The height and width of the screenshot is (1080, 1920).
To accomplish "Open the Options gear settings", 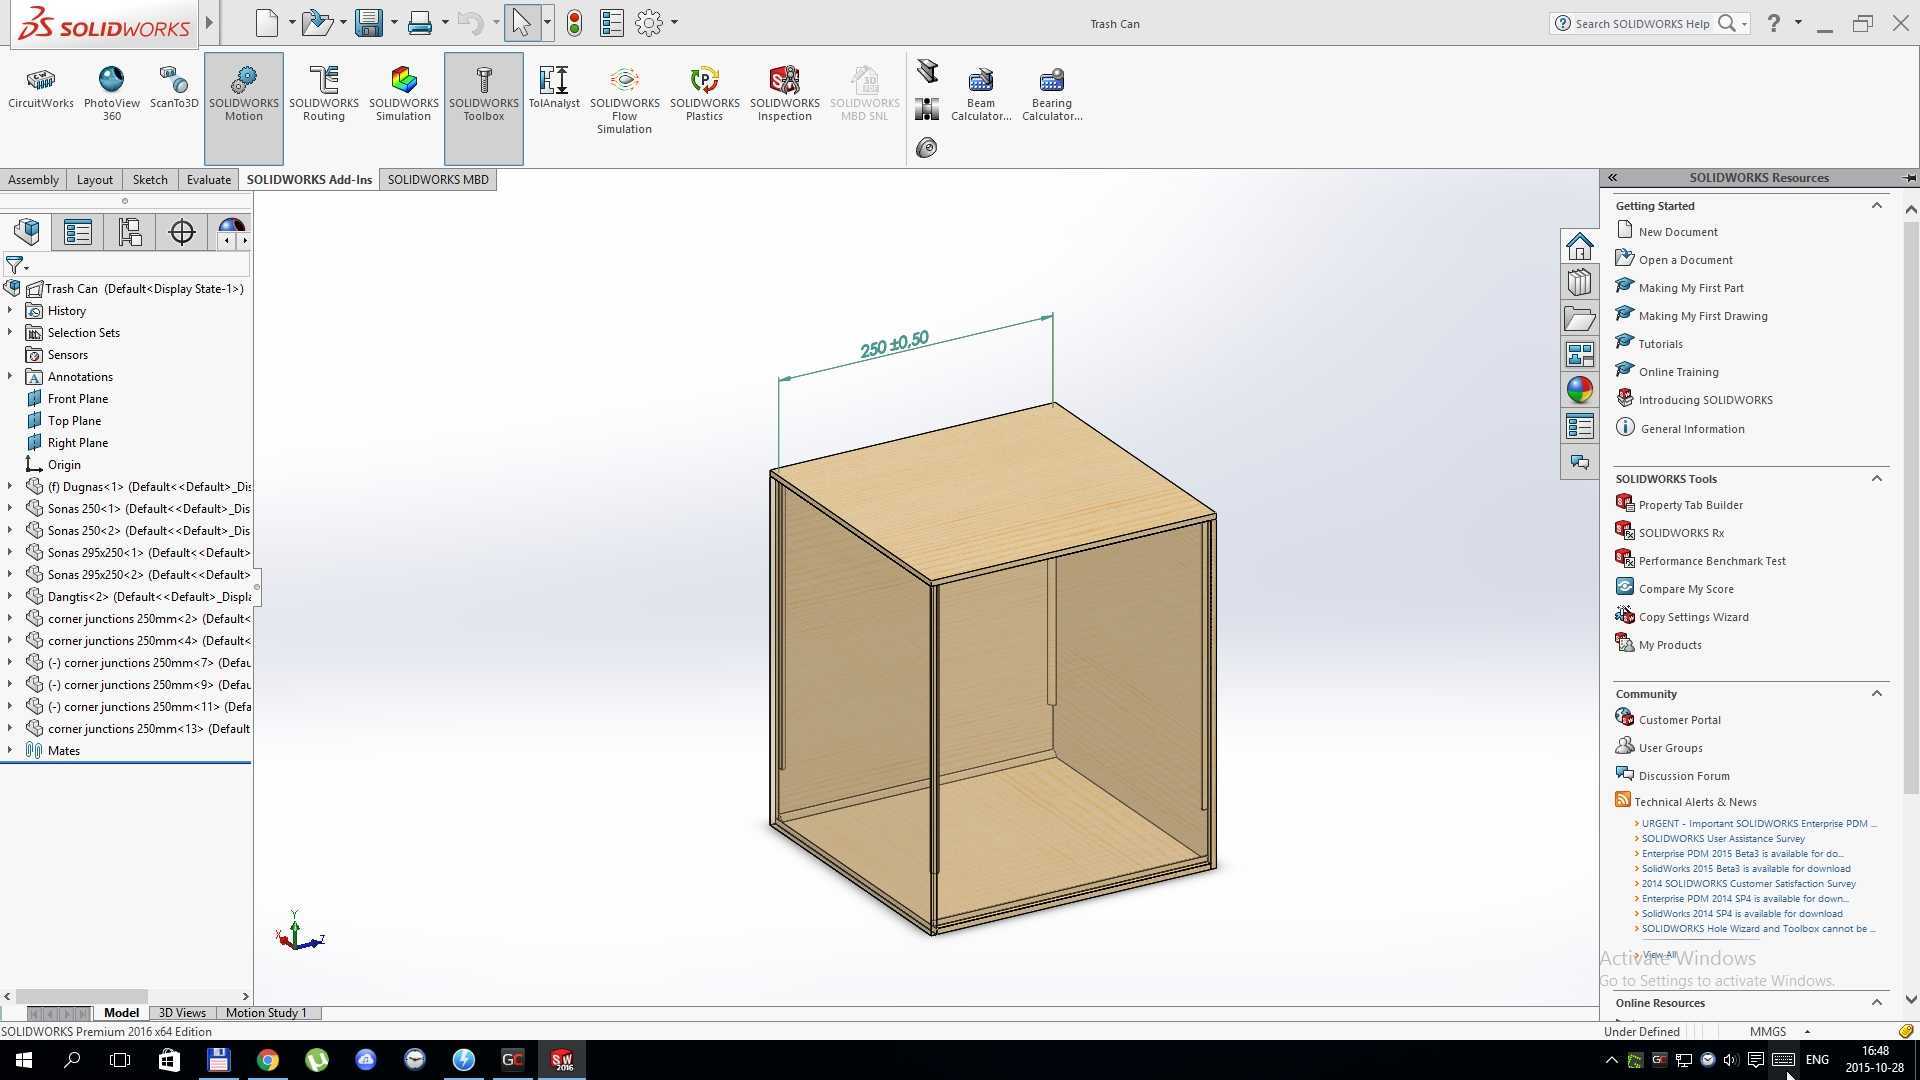I will pos(649,23).
